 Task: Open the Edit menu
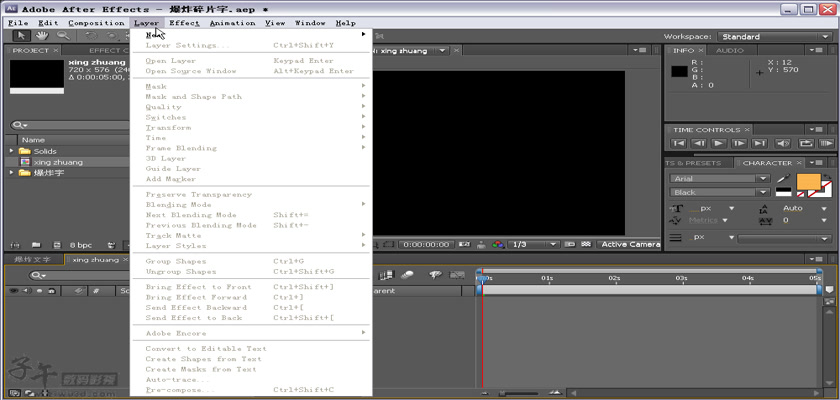coord(48,23)
